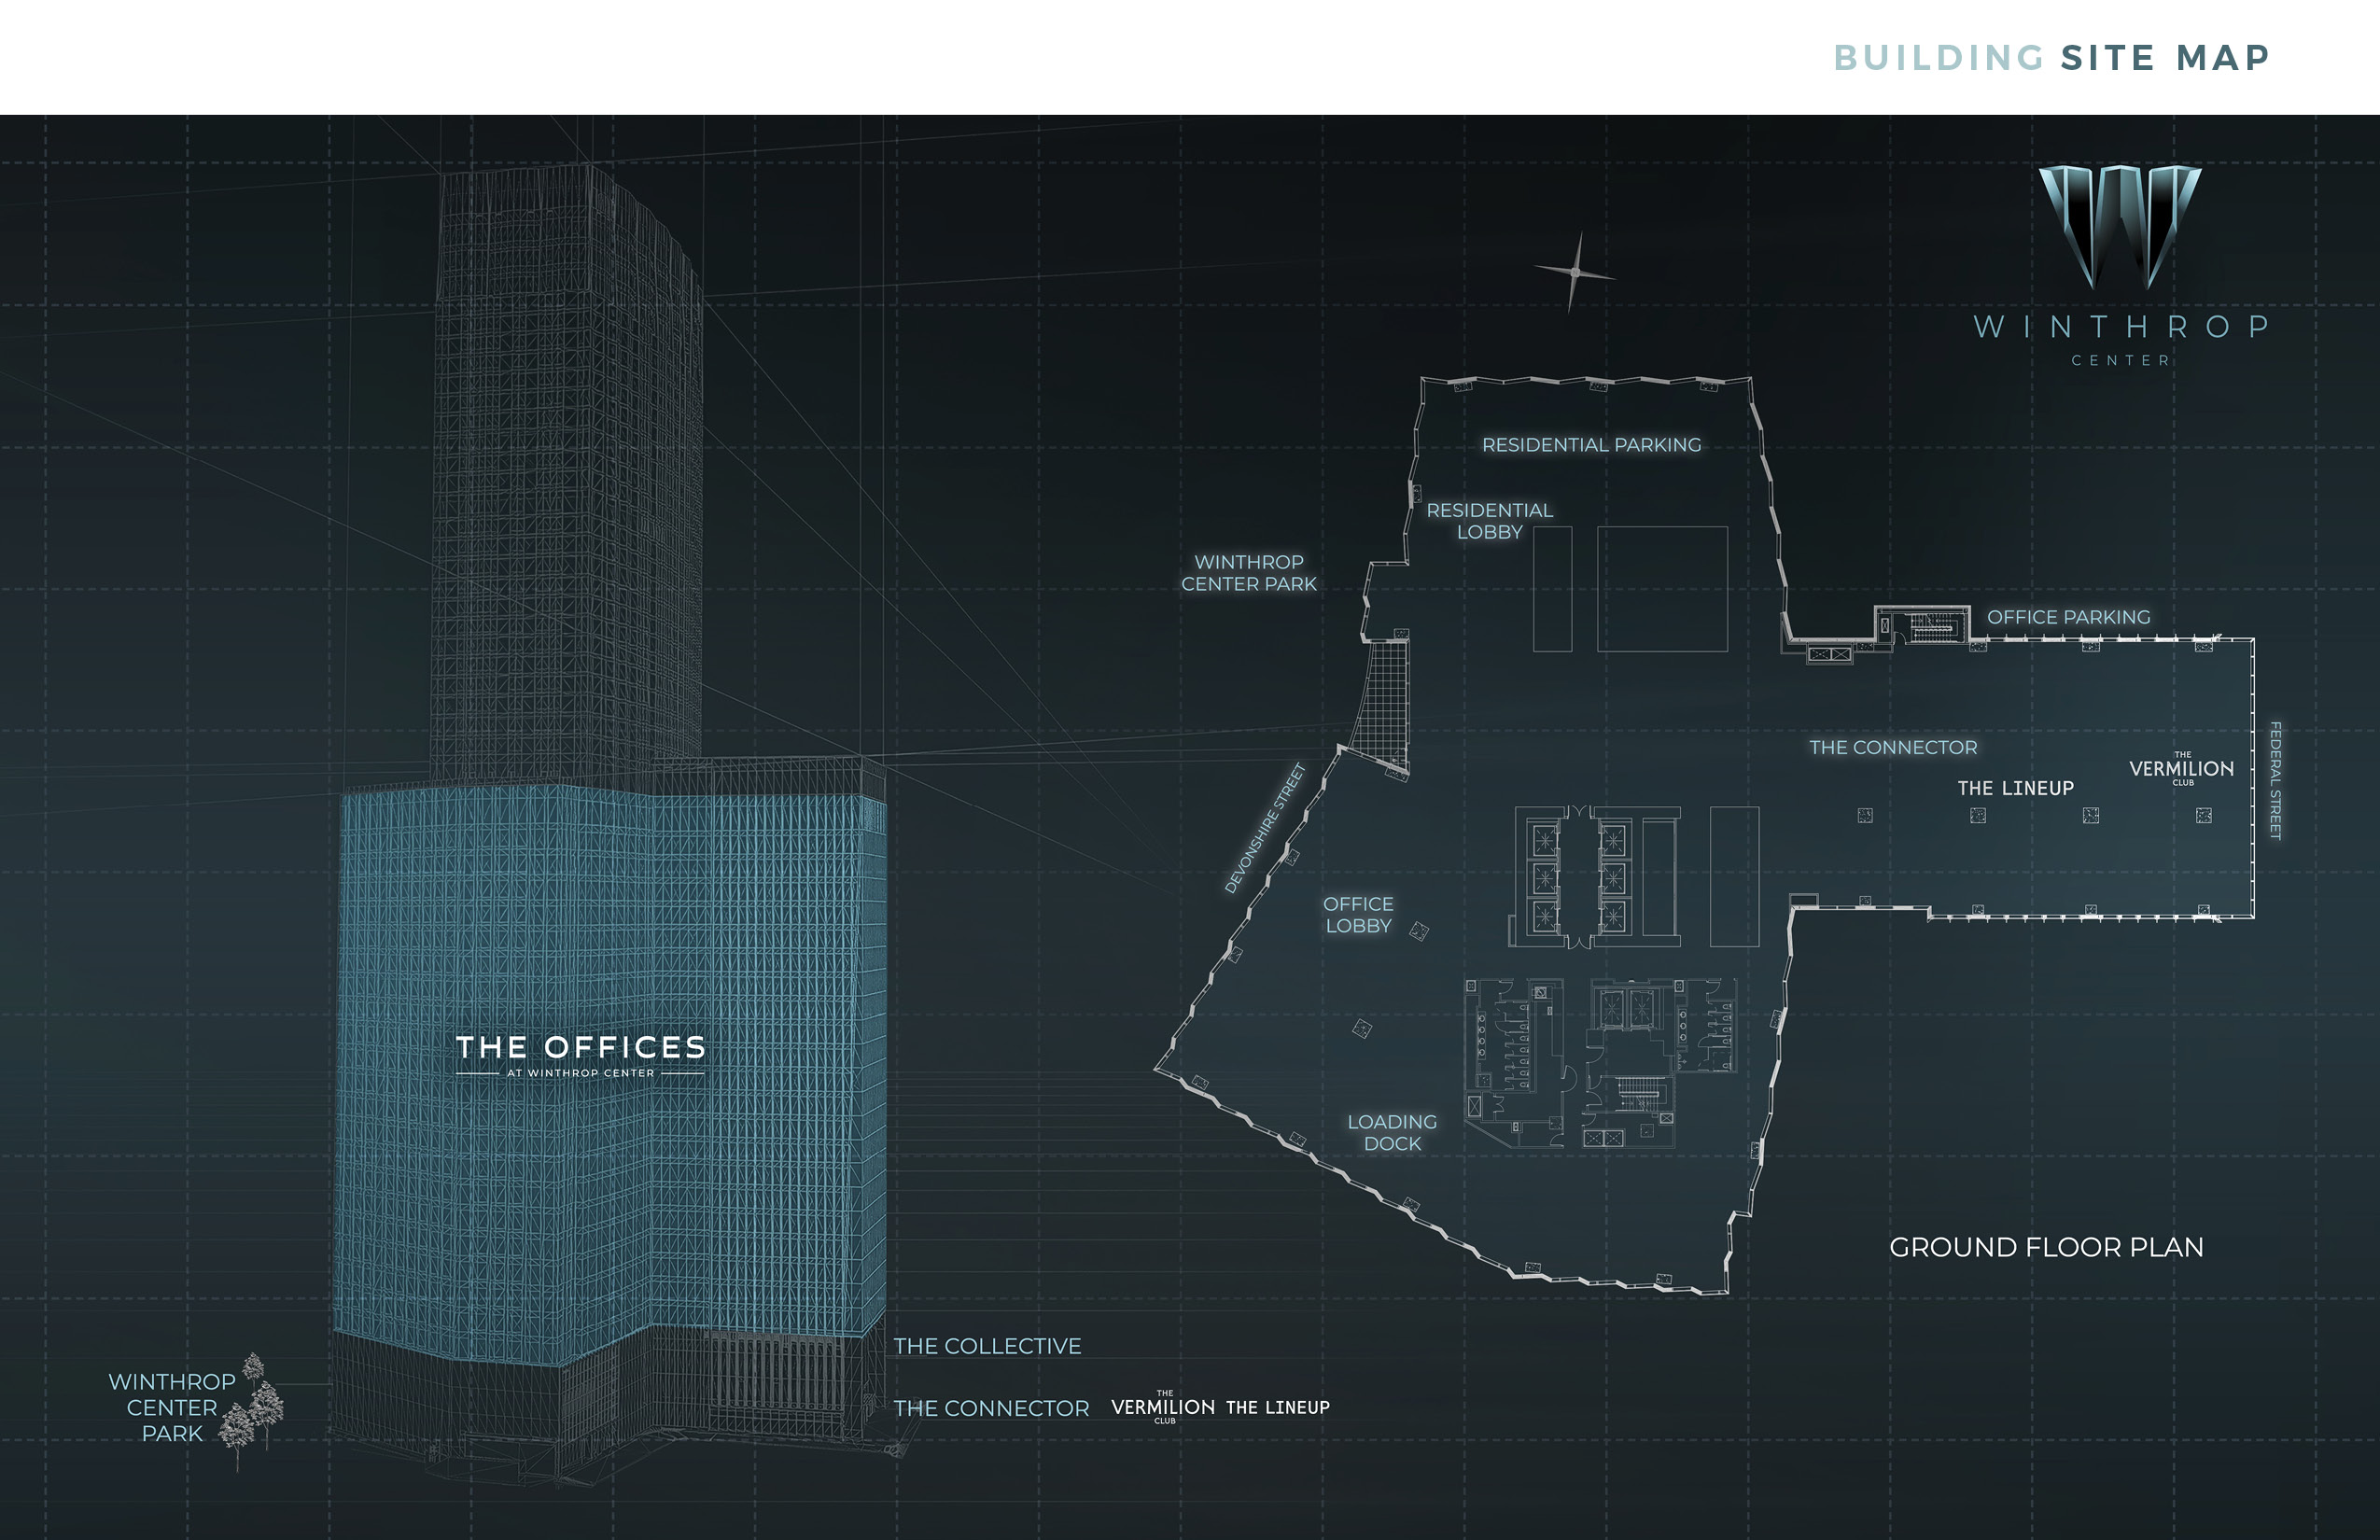2380x1540 pixels.
Task: Click THE CONNECTOR label beside the tower base
Action: (991, 1408)
